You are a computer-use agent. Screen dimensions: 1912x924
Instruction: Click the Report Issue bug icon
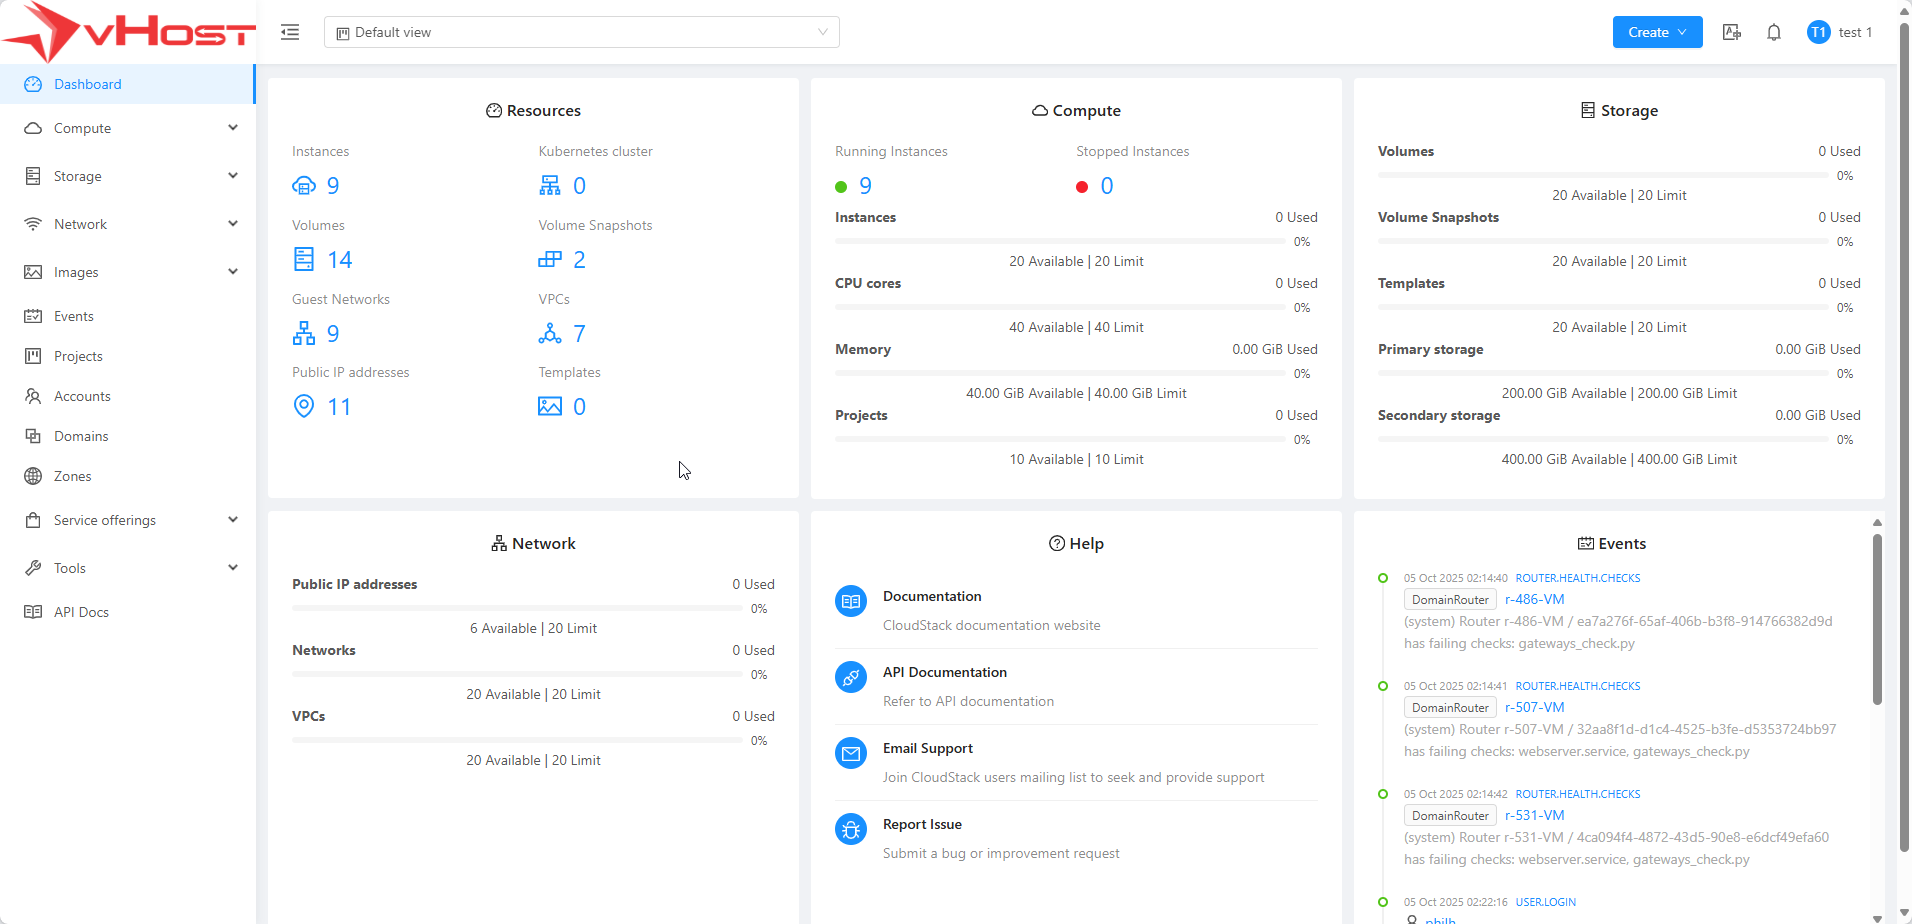click(x=850, y=830)
